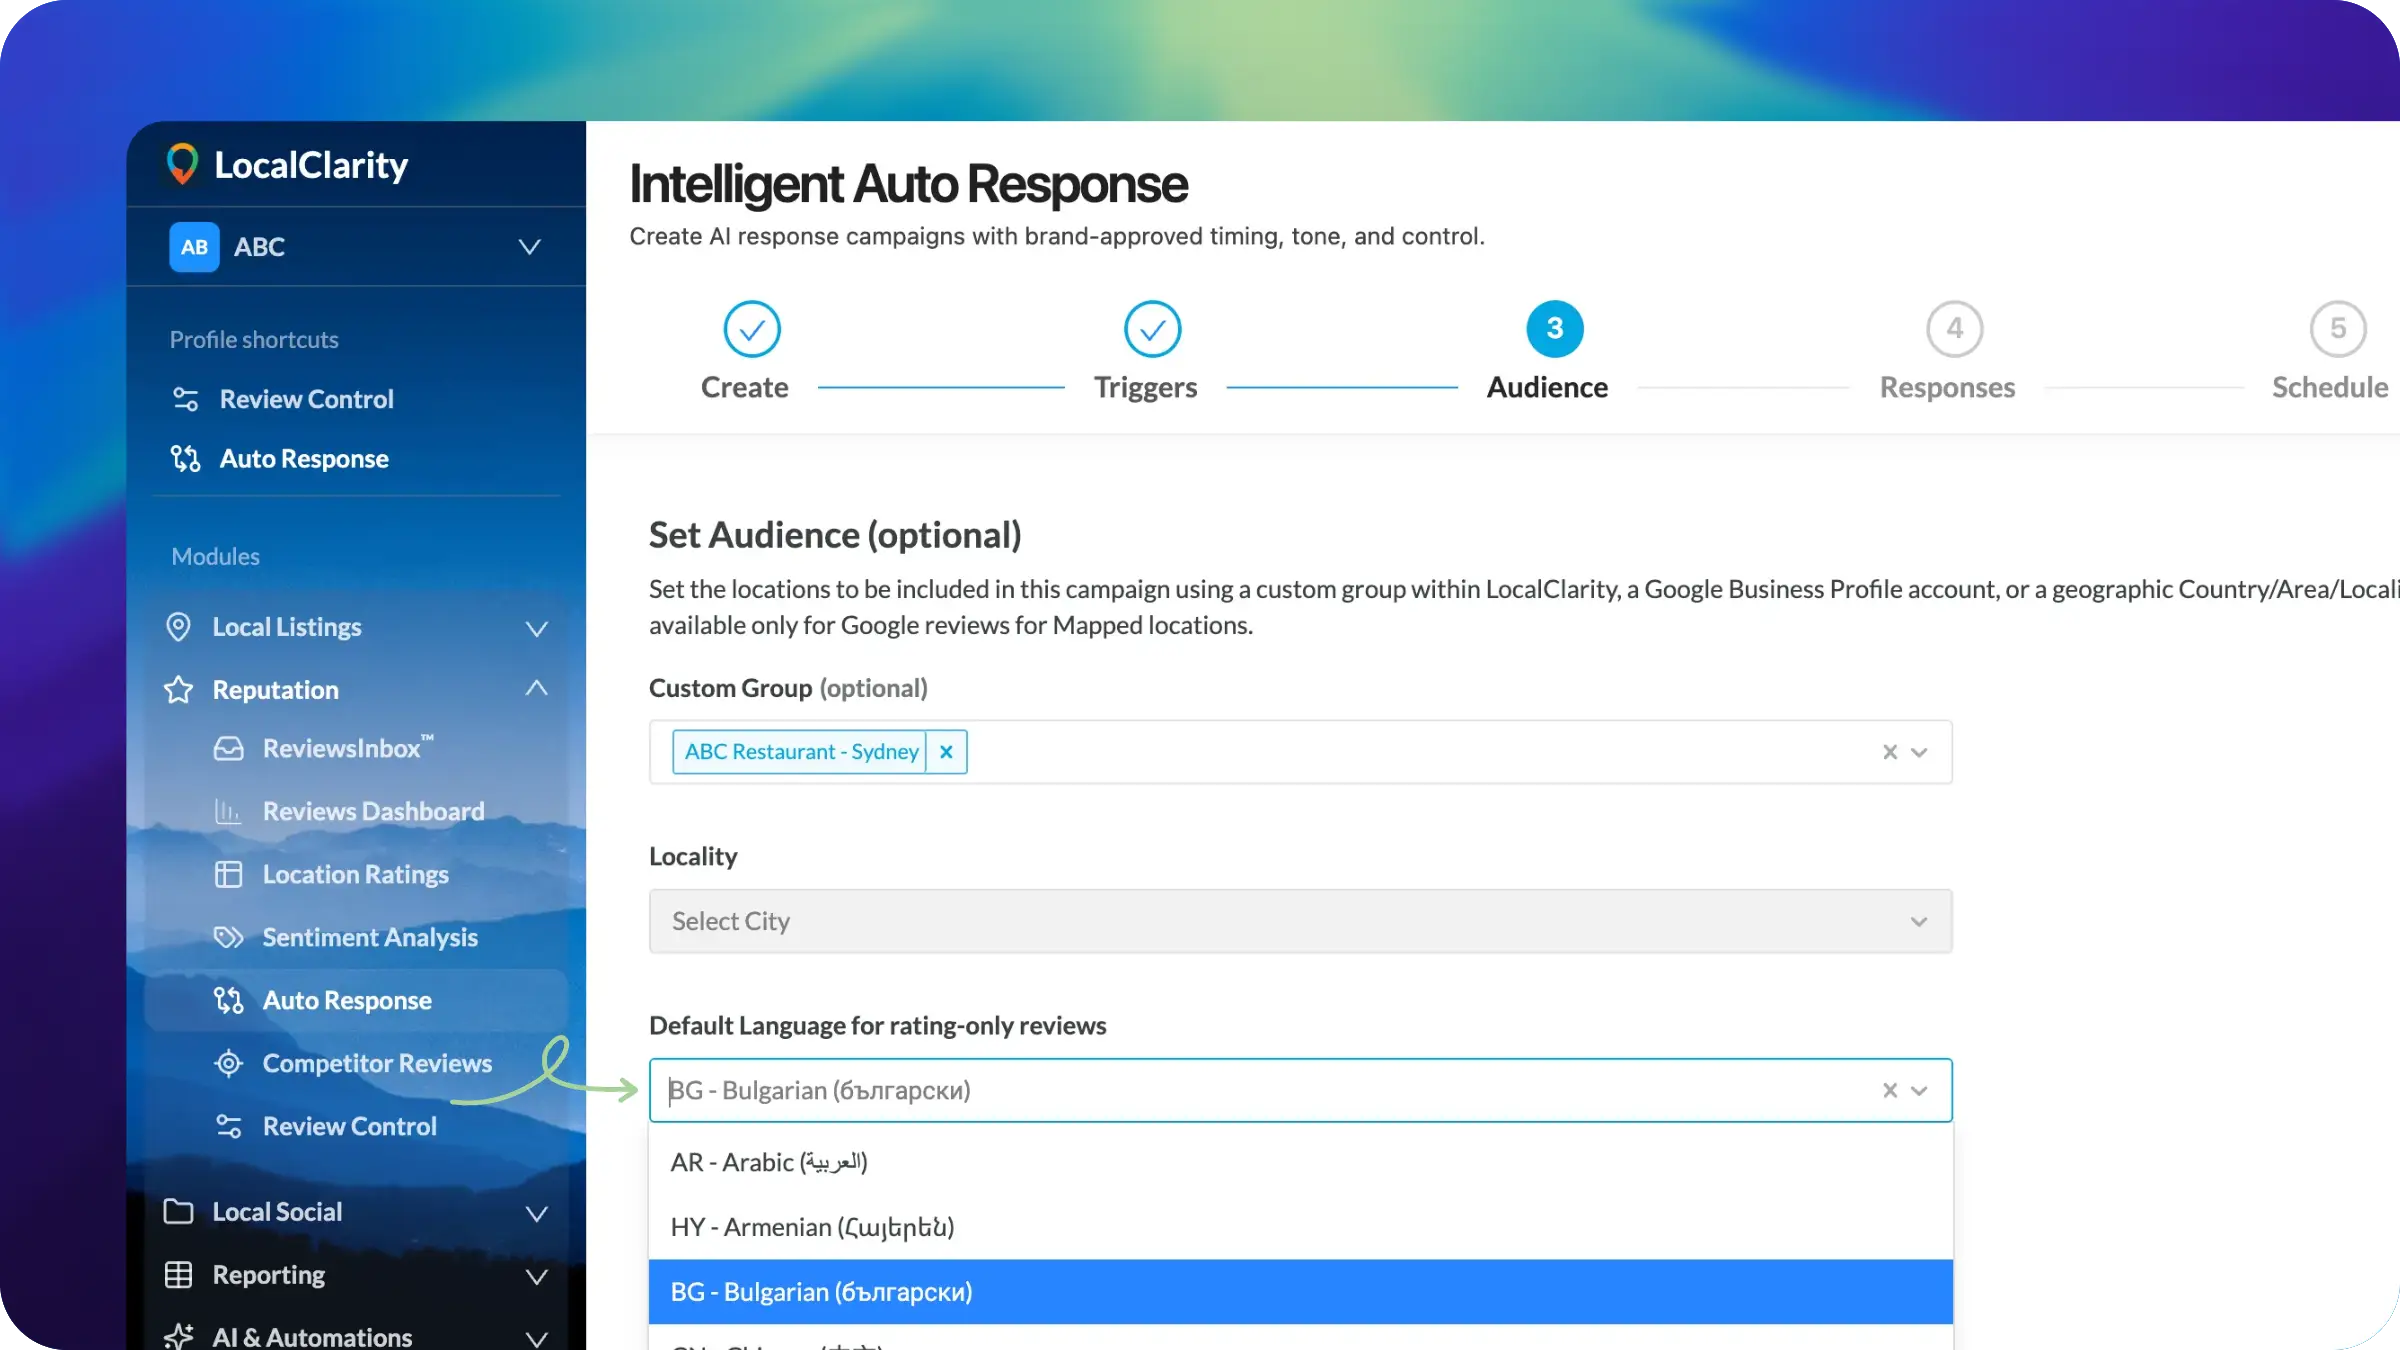Open Auto Response under Reputation
The image size is (2400, 1350).
[347, 1000]
